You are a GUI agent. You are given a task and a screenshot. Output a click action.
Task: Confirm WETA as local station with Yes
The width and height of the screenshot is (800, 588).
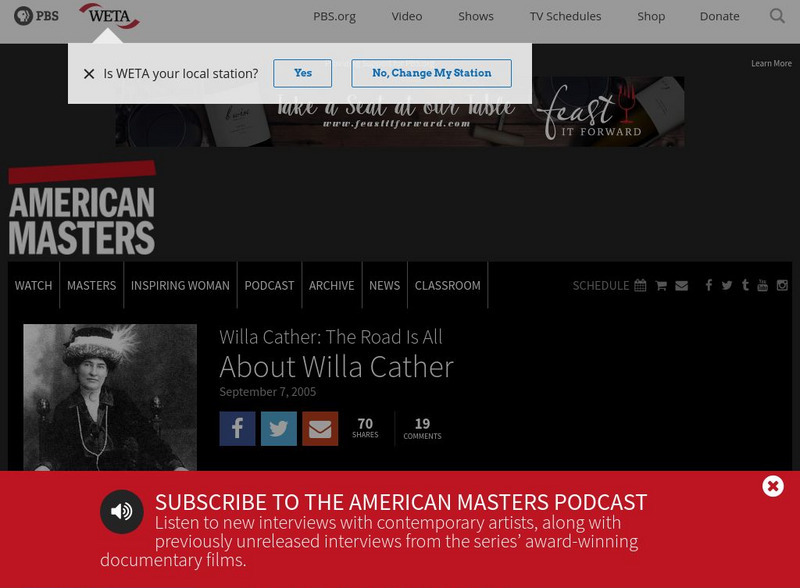tap(303, 73)
